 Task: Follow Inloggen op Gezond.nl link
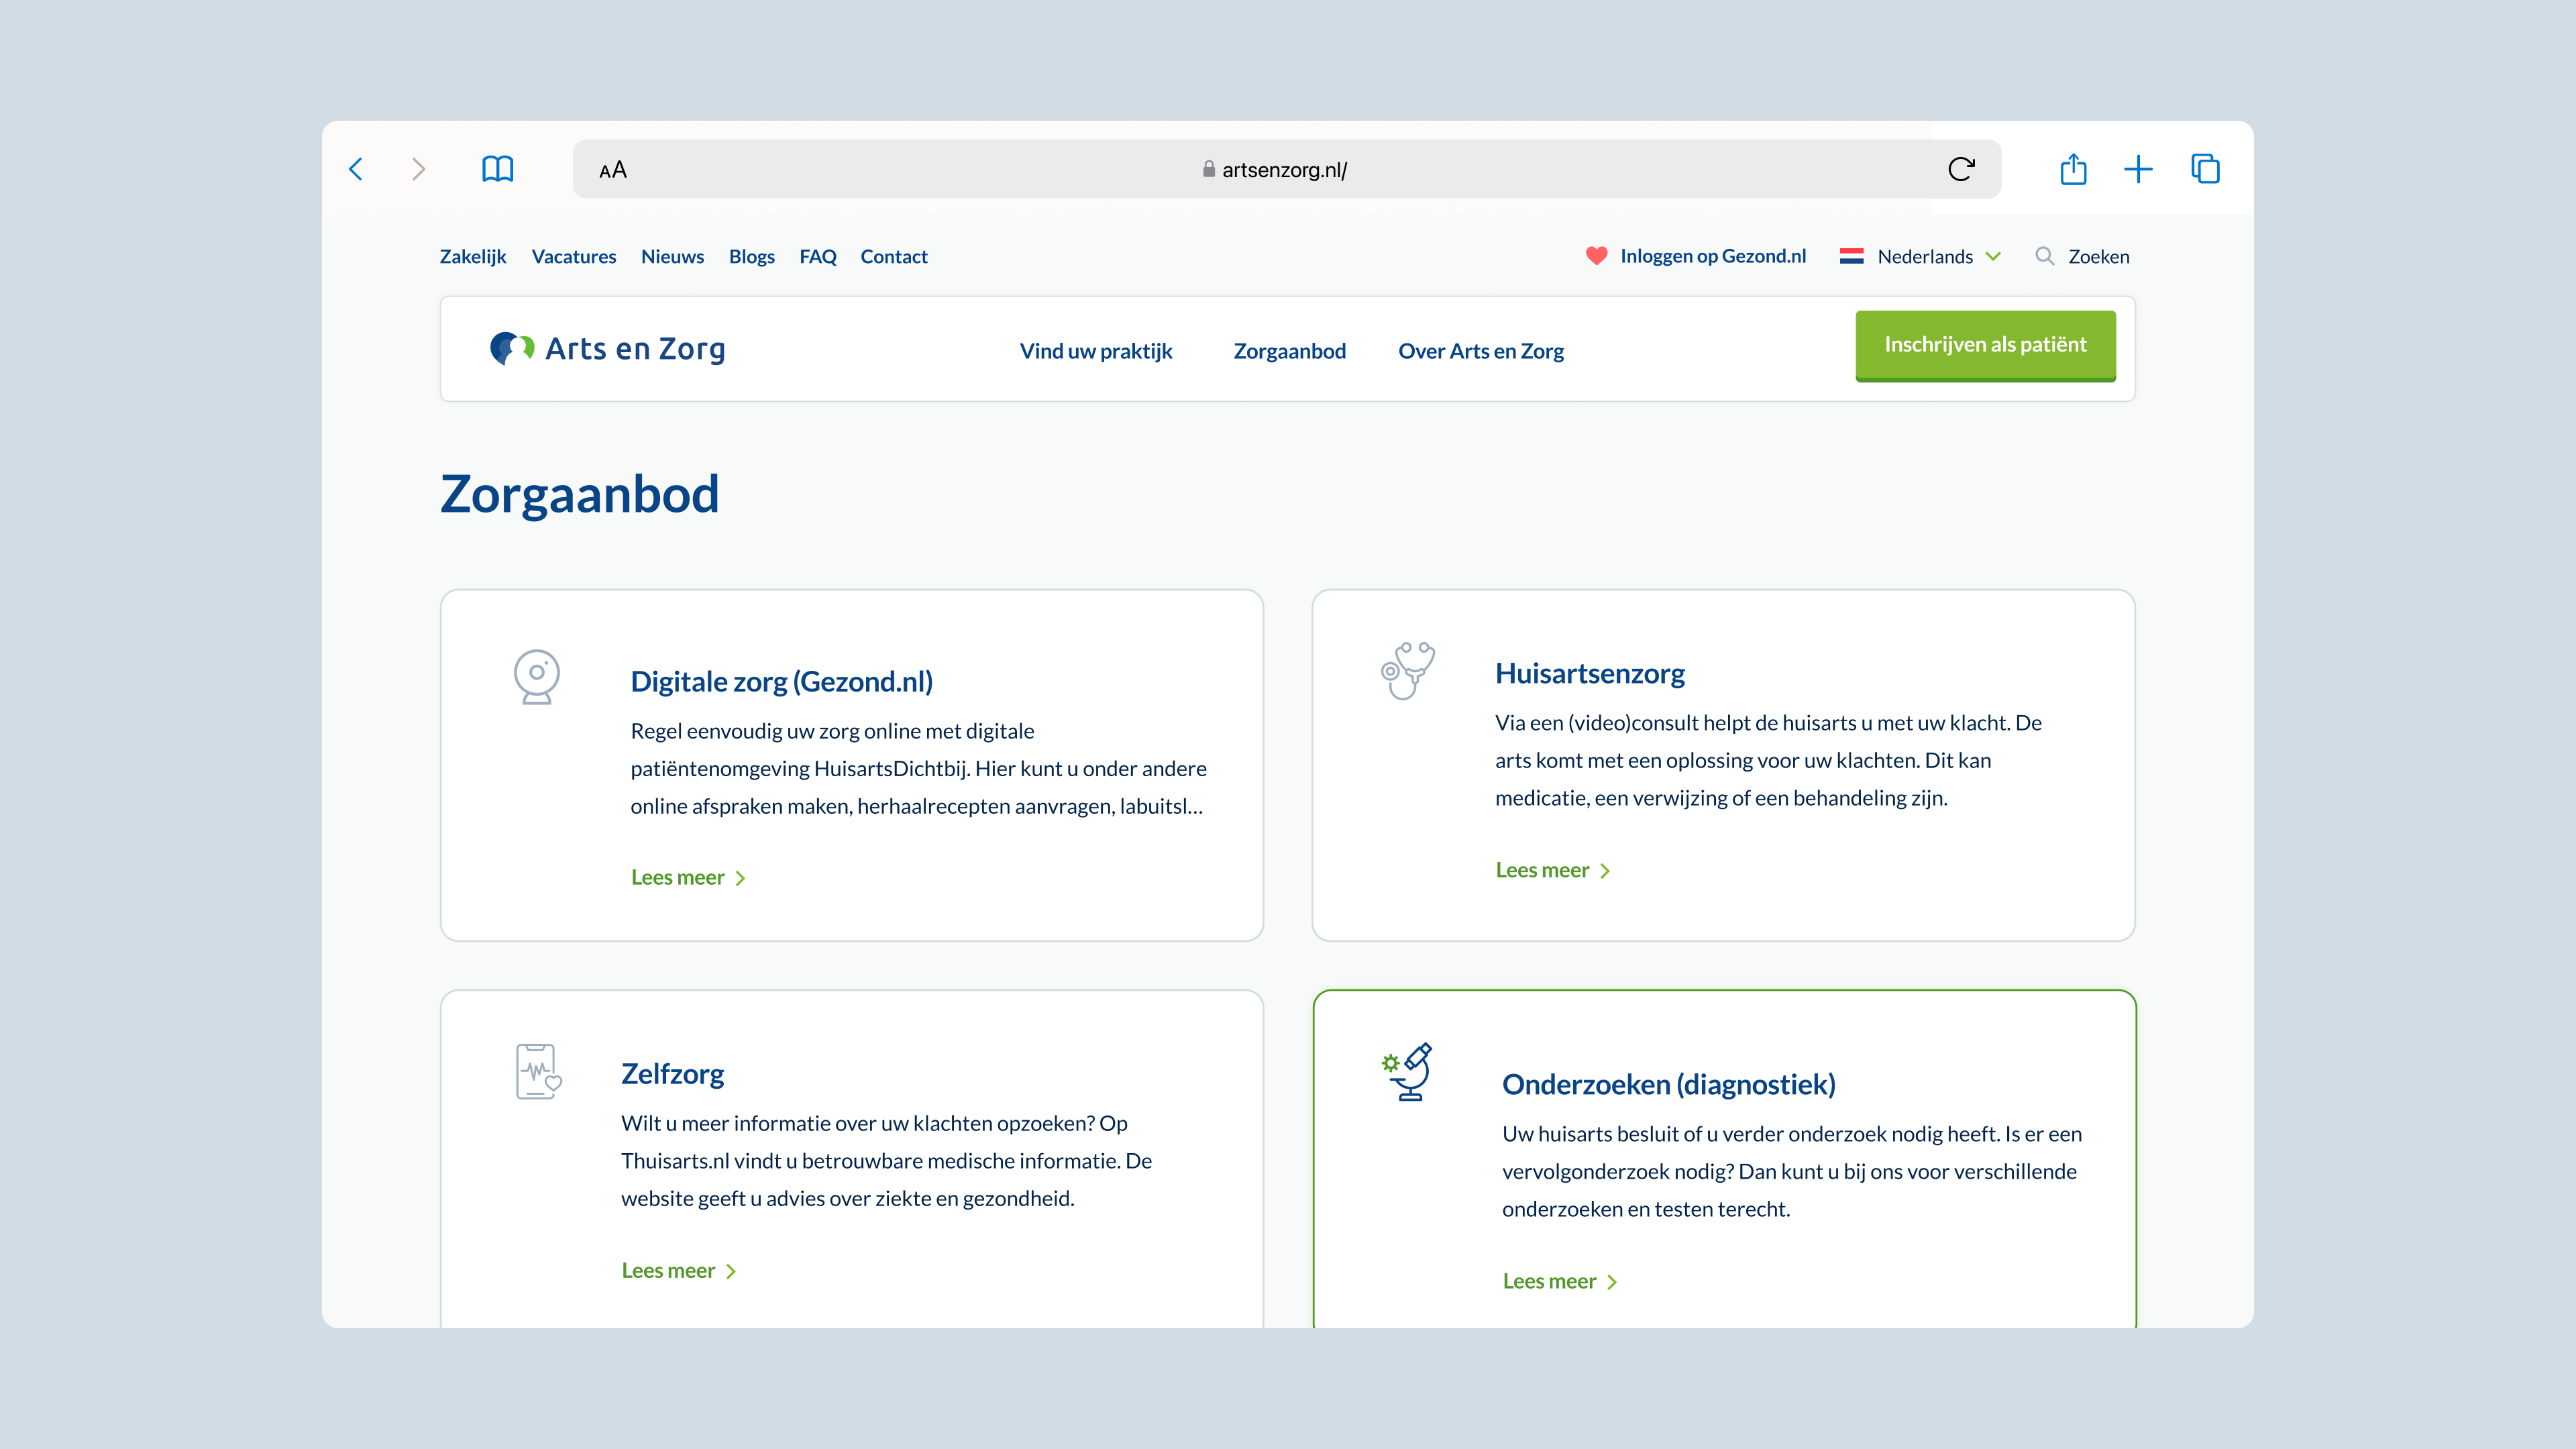1712,256
